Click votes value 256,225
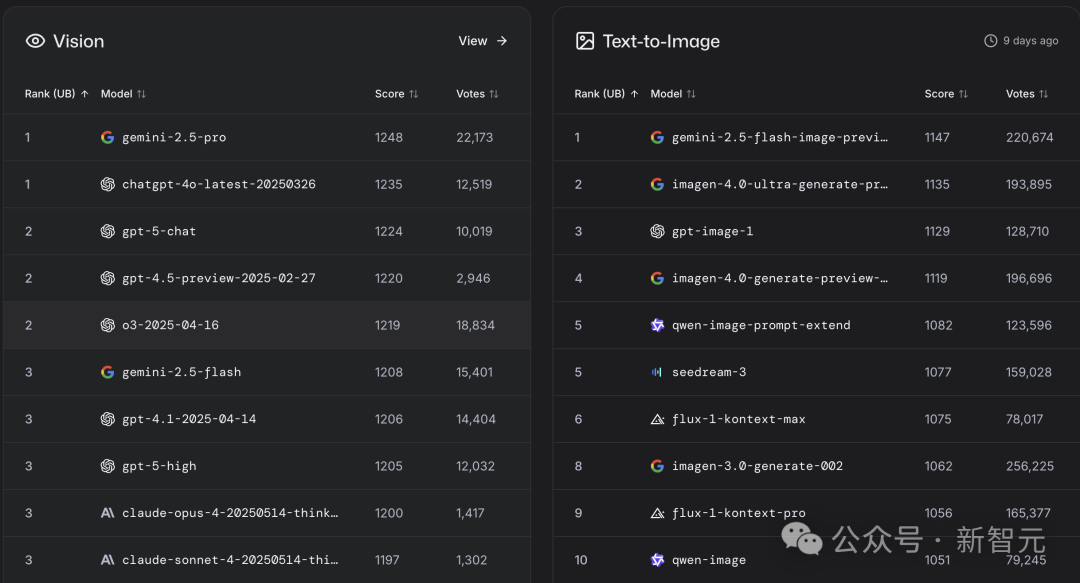1080x583 pixels. point(1029,466)
